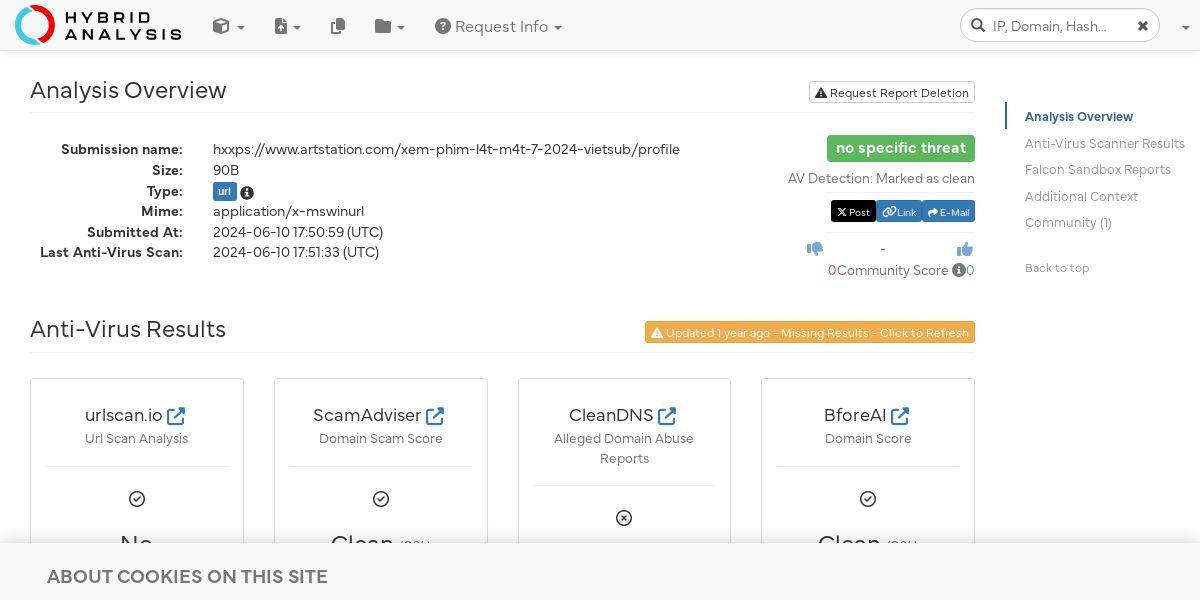The width and height of the screenshot is (1200, 600).
Task: Copy the report Link button
Action: (x=899, y=211)
